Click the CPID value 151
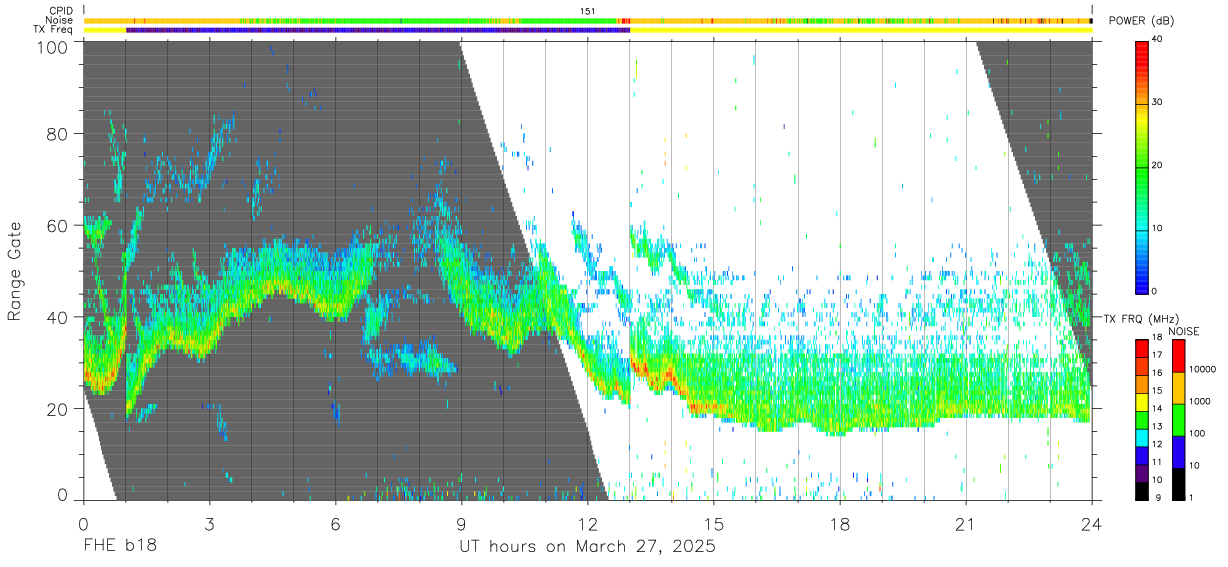1228x567 pixels. 587,11
